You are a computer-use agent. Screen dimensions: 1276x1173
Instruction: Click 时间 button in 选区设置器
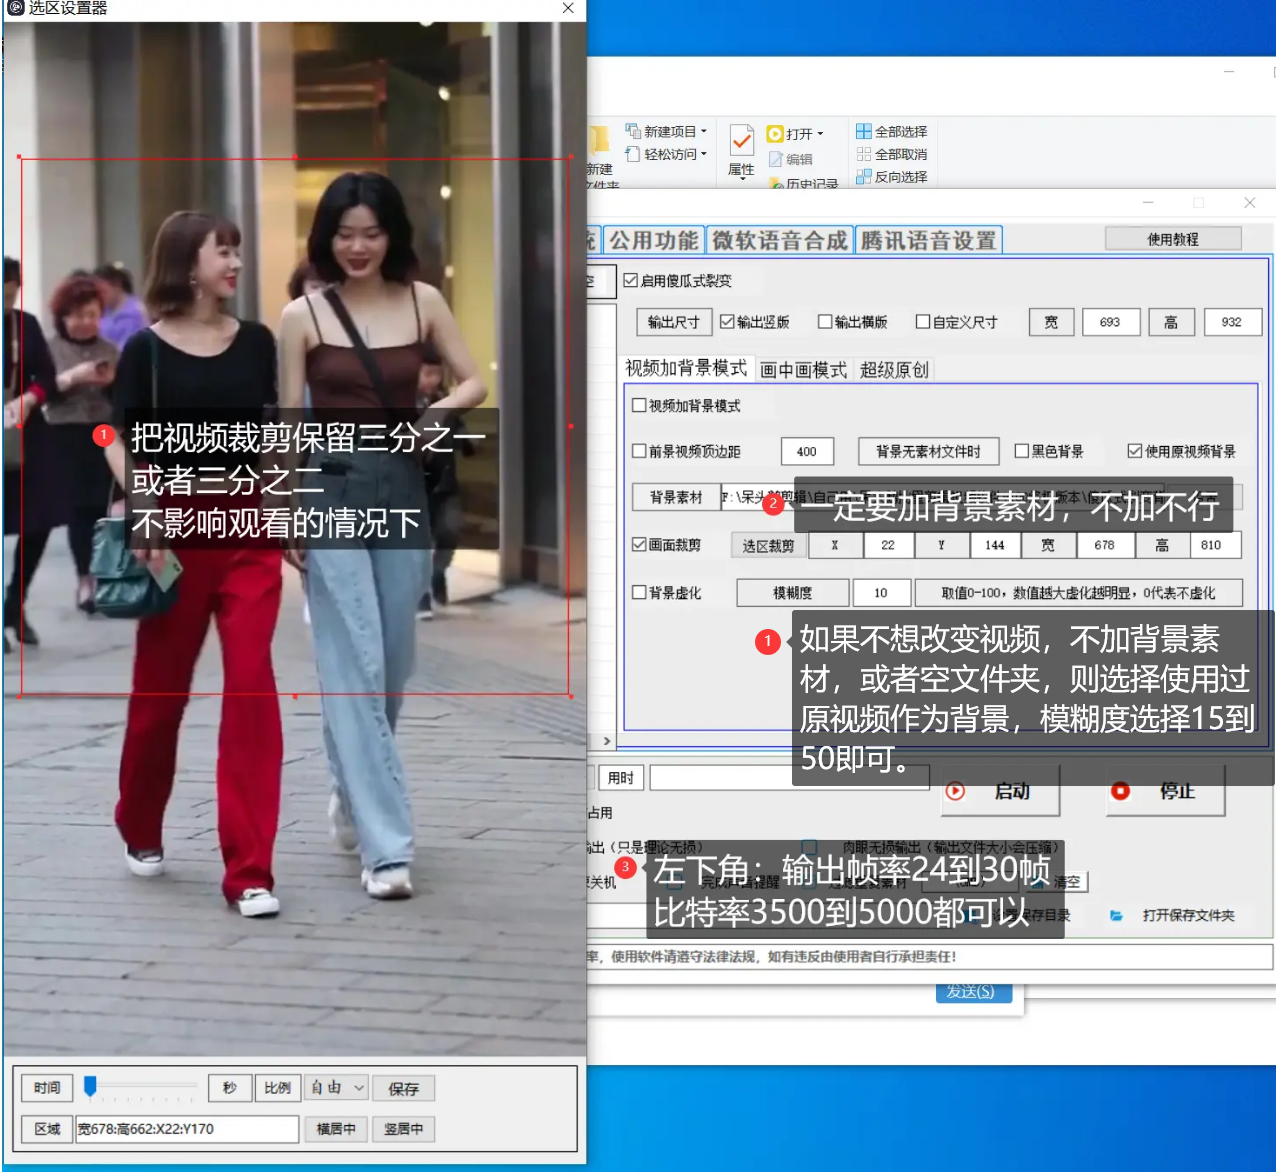[x=47, y=1088]
